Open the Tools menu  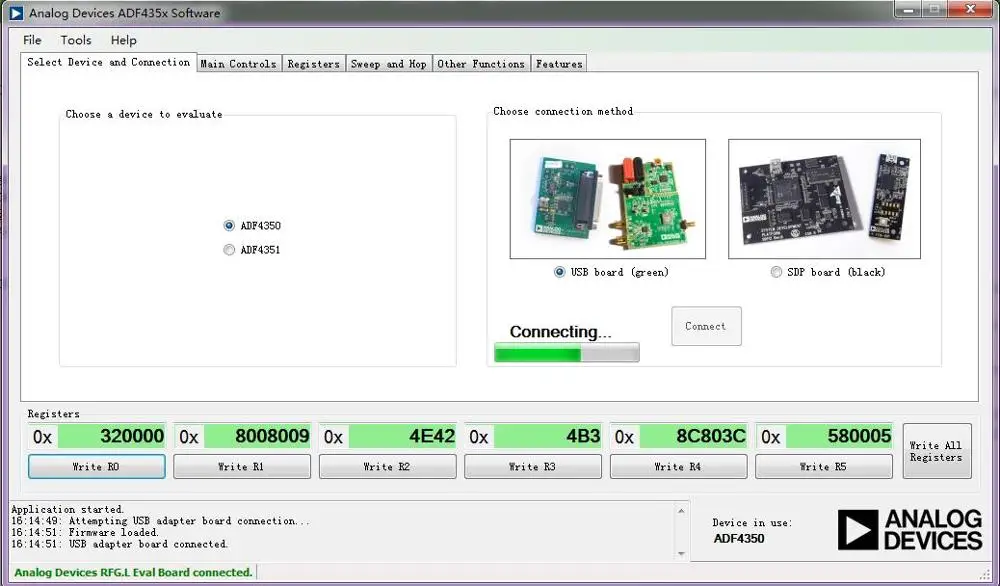[x=76, y=40]
